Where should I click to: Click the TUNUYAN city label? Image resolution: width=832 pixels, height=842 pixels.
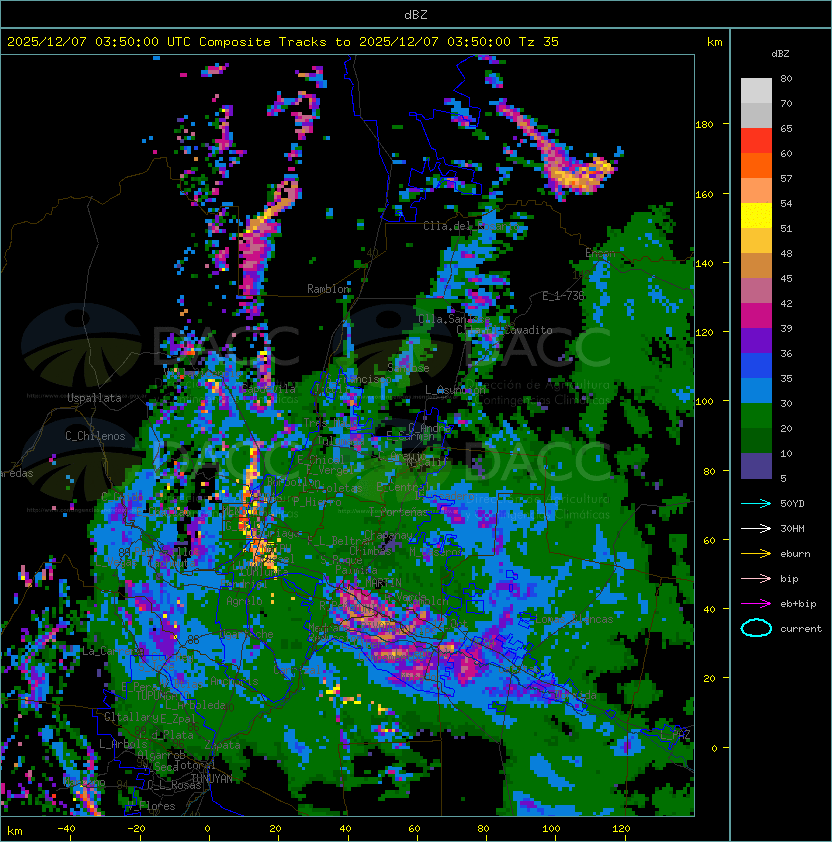[x=212, y=779]
